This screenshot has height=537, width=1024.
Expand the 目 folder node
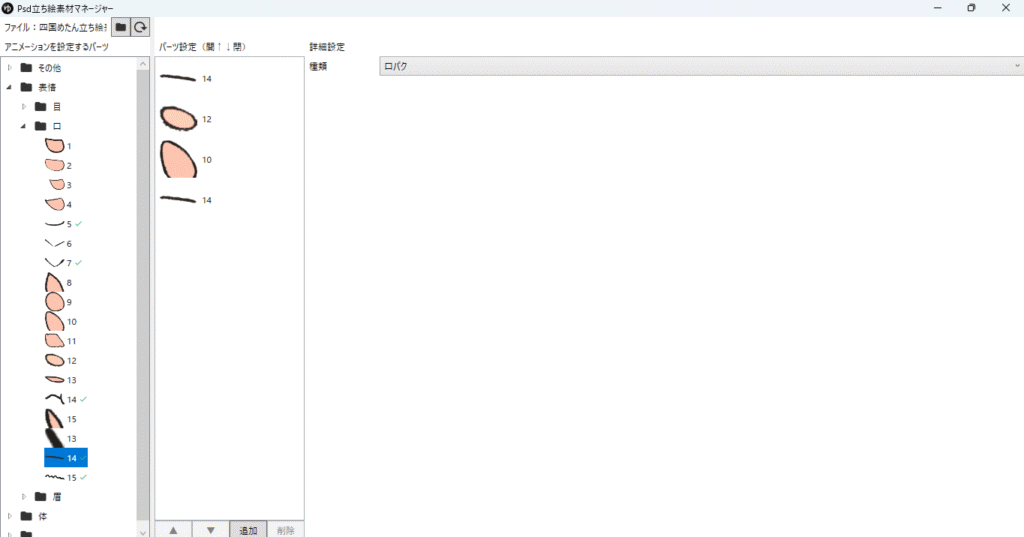[x=24, y=106]
